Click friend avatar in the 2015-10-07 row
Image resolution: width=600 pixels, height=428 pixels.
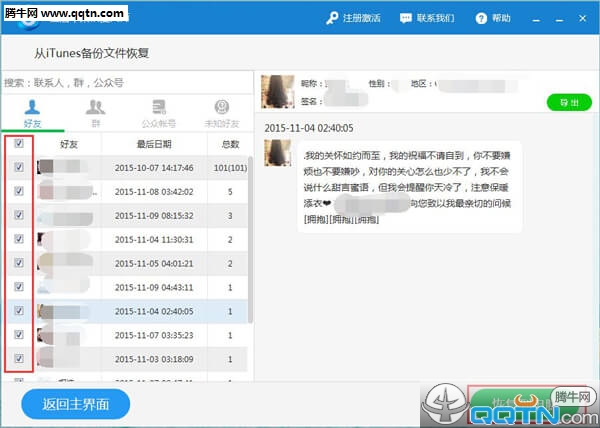pos(45,167)
